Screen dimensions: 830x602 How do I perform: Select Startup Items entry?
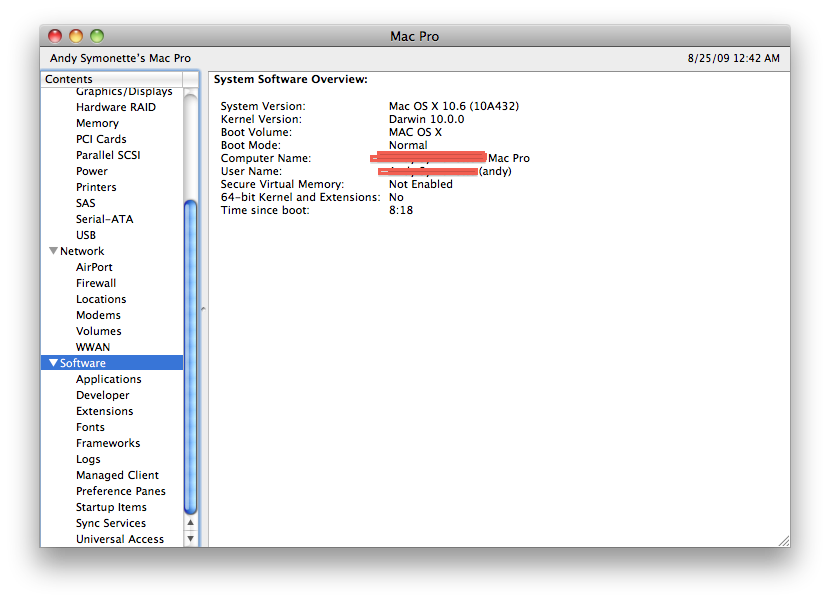(x=111, y=507)
